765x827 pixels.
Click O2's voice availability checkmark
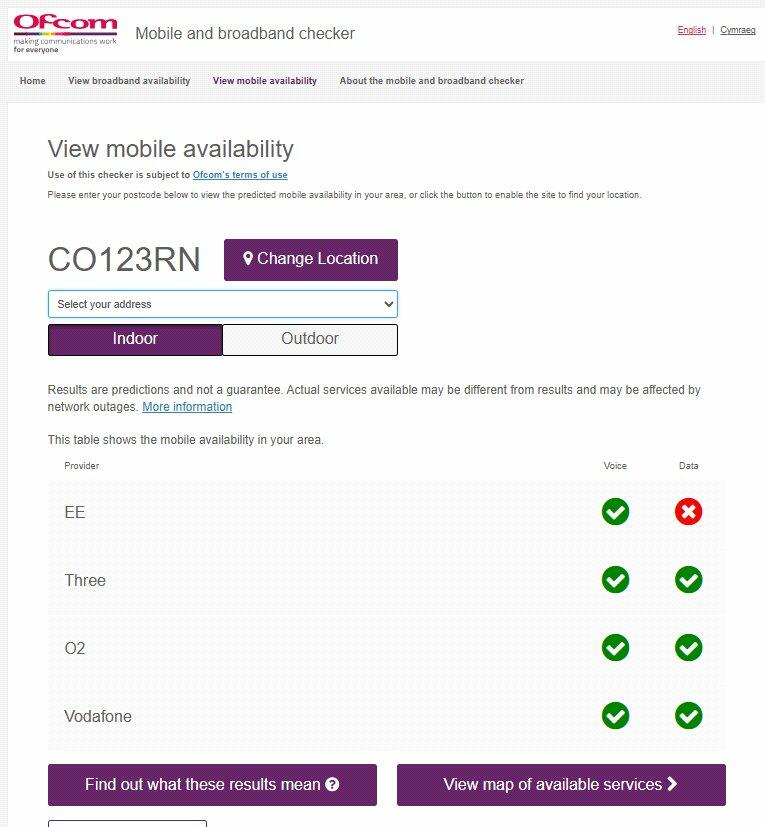[615, 648]
